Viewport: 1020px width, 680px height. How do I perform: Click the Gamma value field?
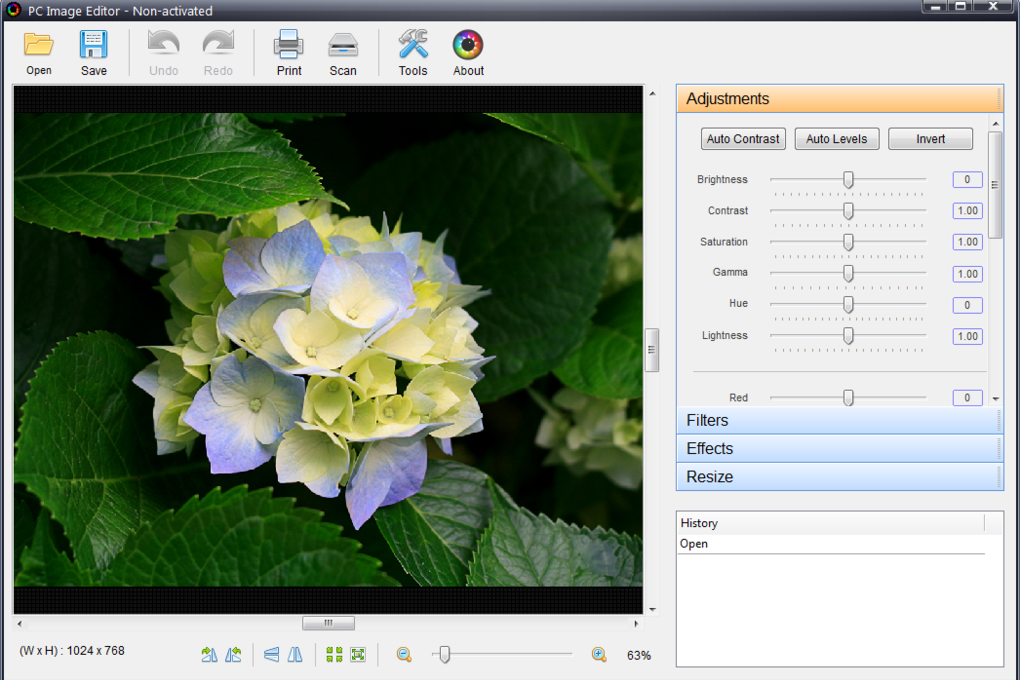pos(967,274)
